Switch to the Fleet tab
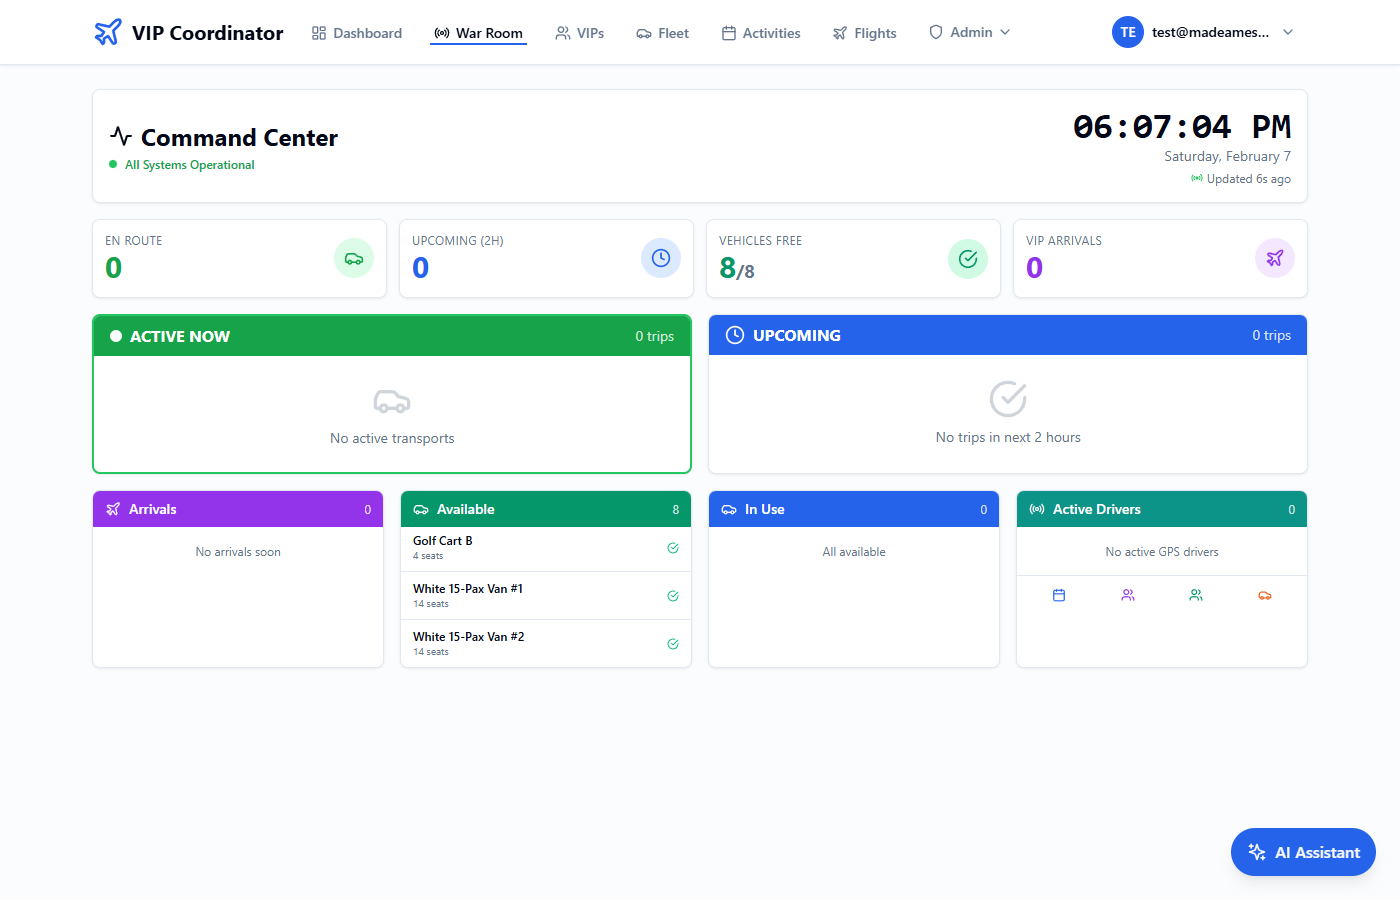The height and width of the screenshot is (900, 1400). (662, 33)
